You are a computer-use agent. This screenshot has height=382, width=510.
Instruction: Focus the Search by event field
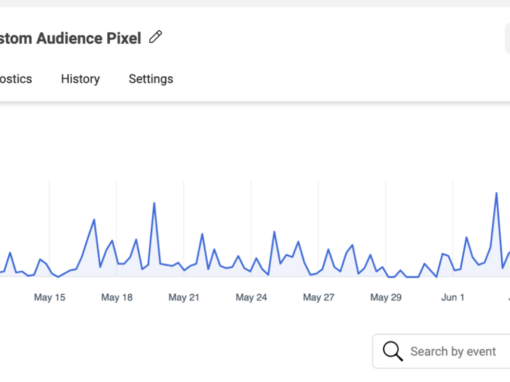[441, 351]
